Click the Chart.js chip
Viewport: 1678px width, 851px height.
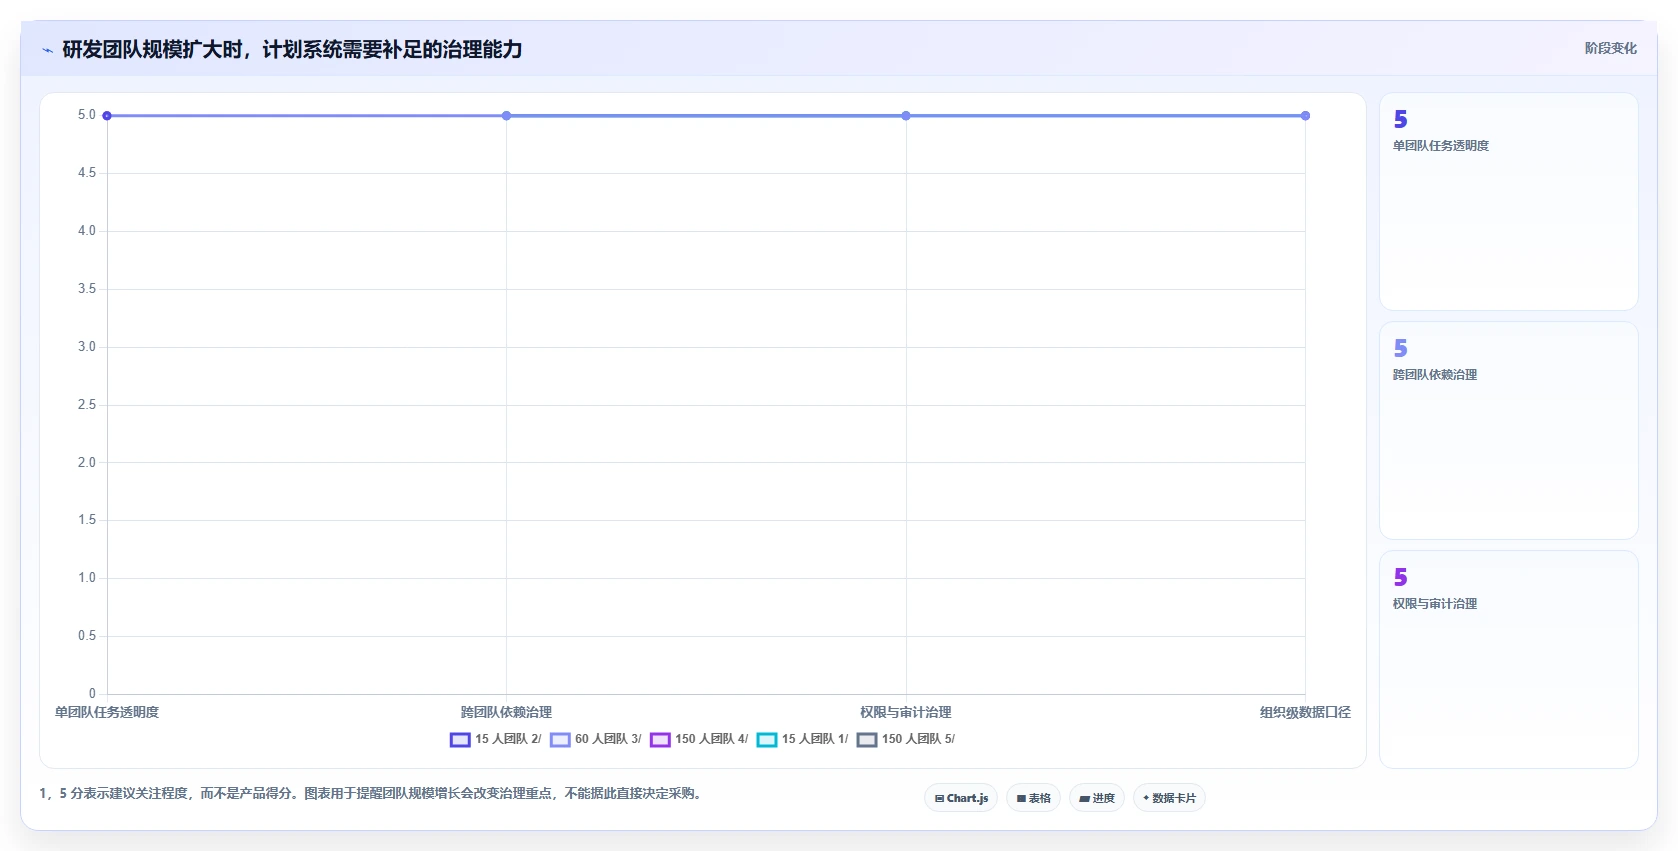coord(961,798)
